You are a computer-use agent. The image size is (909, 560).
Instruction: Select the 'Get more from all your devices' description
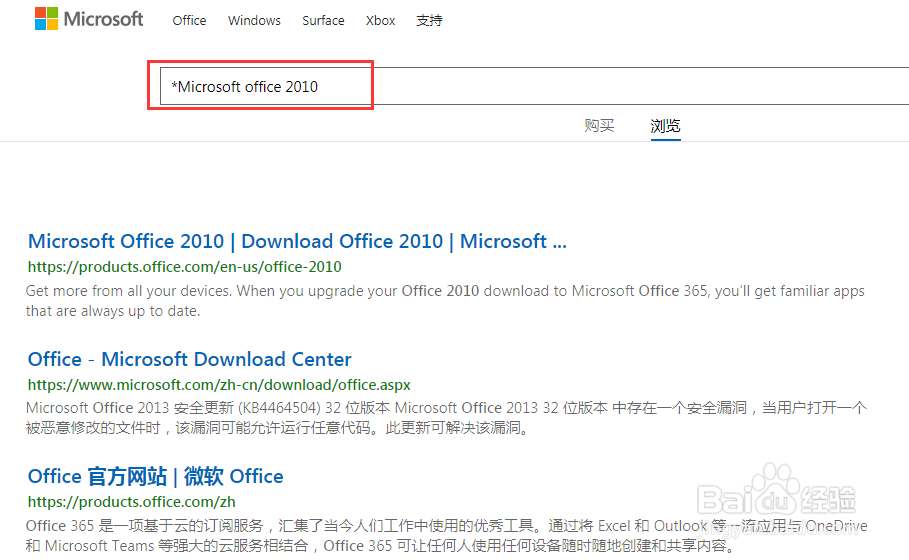[445, 301]
